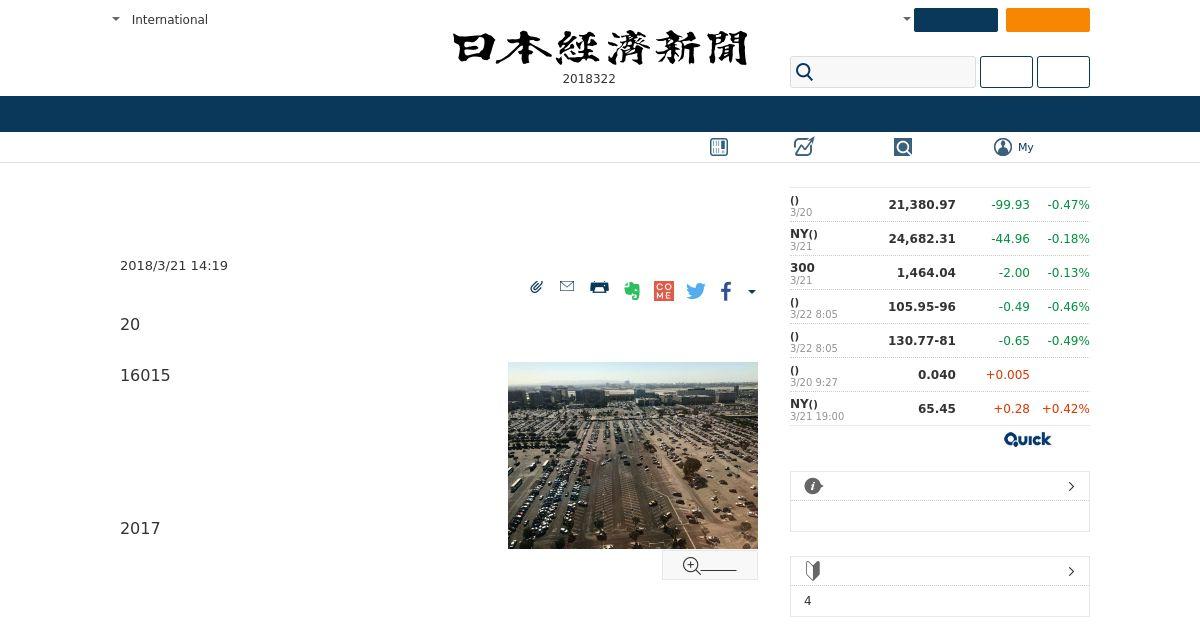1200x630 pixels.
Task: Click second outlined button beside search
Action: click(x=1063, y=72)
